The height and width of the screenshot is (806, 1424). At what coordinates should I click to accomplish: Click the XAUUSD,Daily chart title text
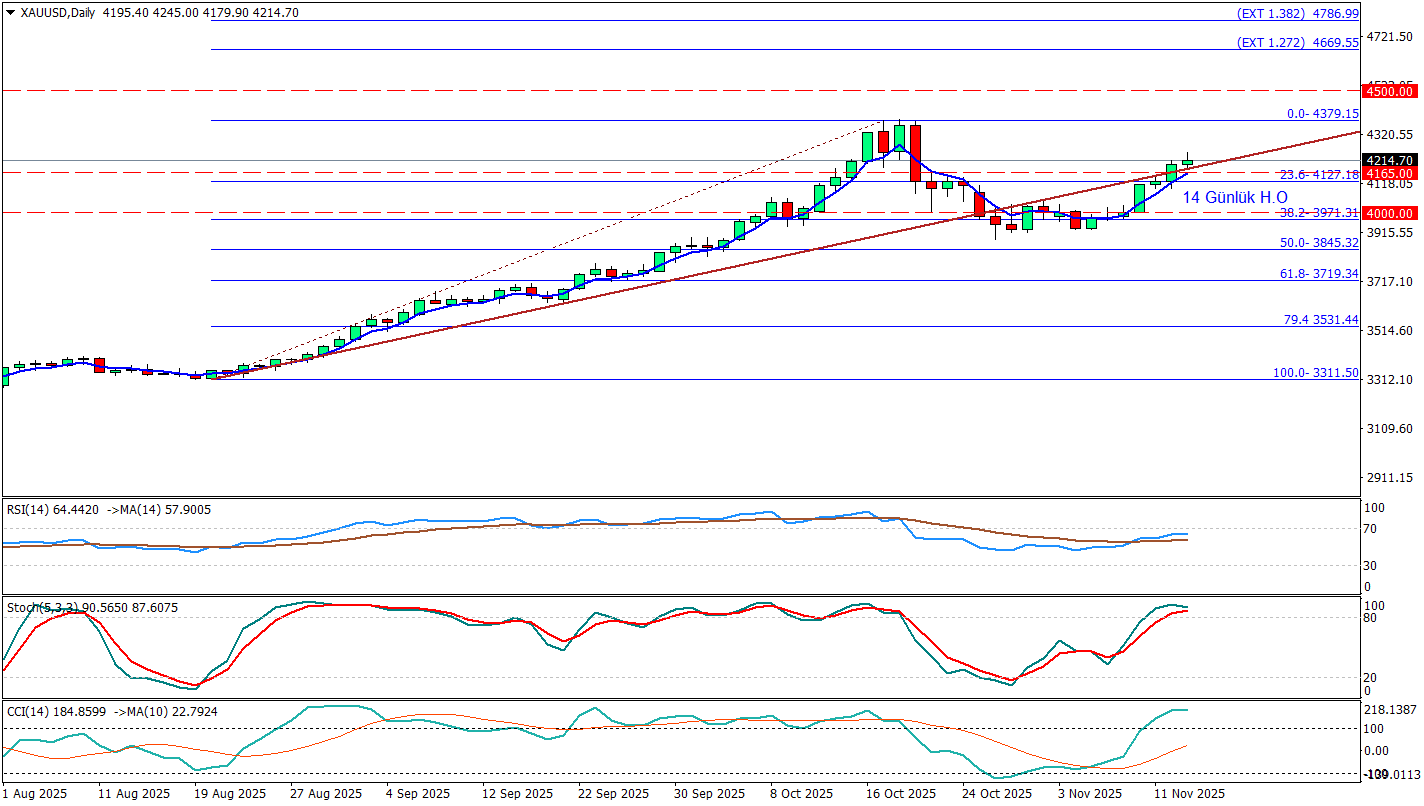click(54, 13)
